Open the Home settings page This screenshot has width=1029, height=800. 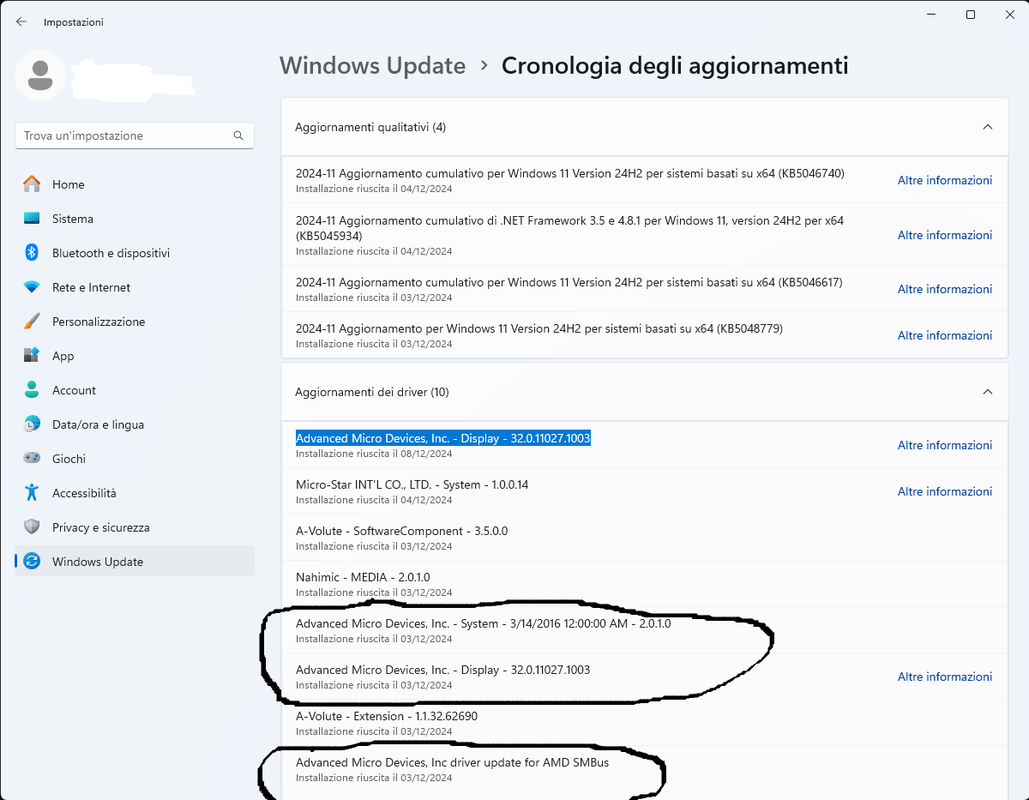[x=134, y=184]
